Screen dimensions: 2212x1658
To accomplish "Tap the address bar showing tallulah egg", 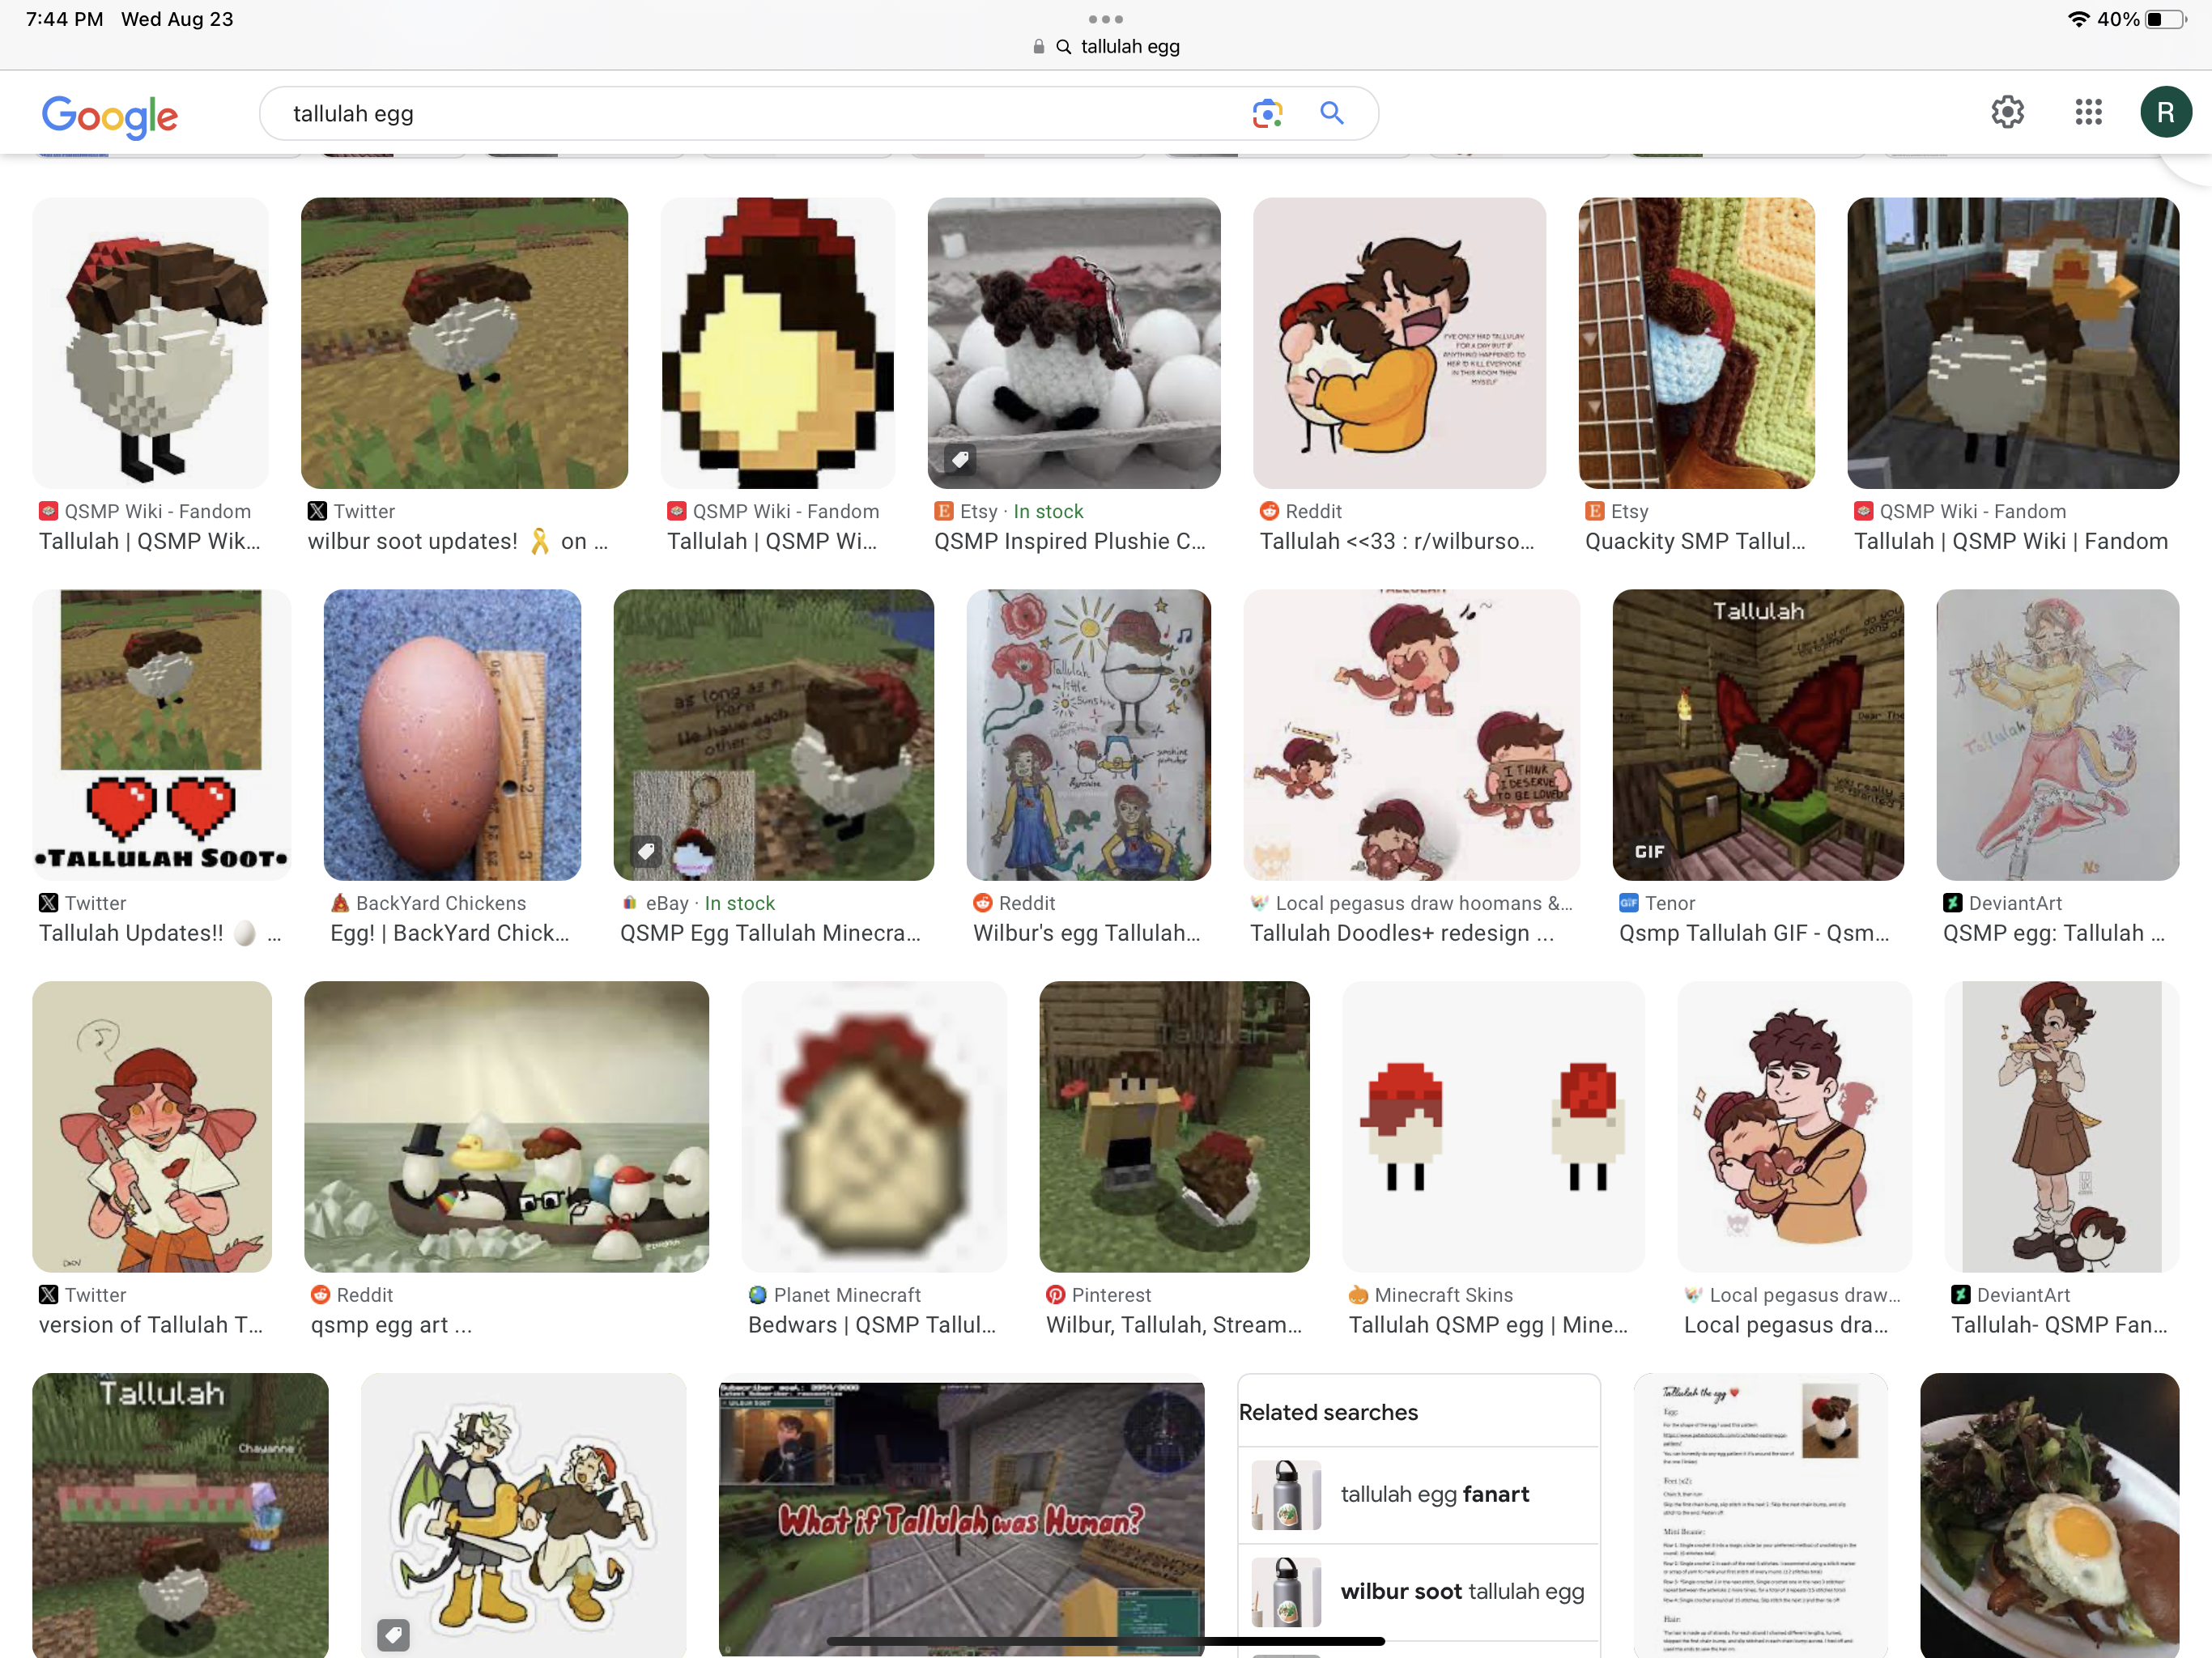I will point(1106,46).
